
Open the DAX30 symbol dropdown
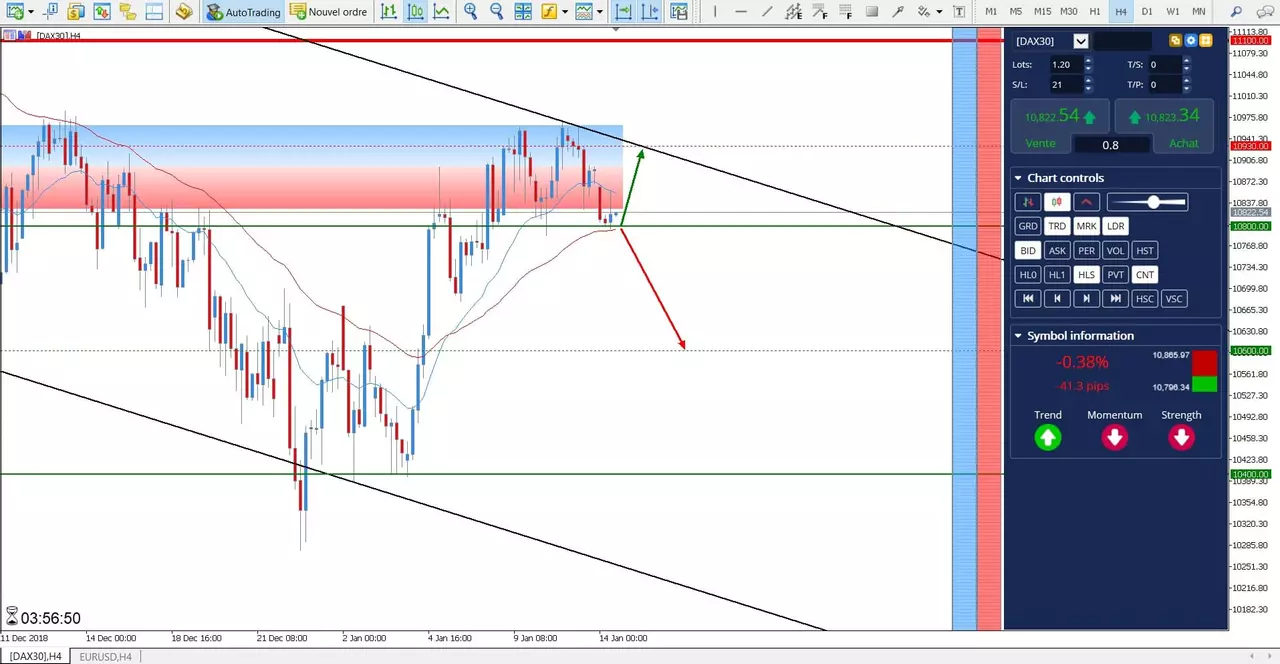[x=1080, y=41]
